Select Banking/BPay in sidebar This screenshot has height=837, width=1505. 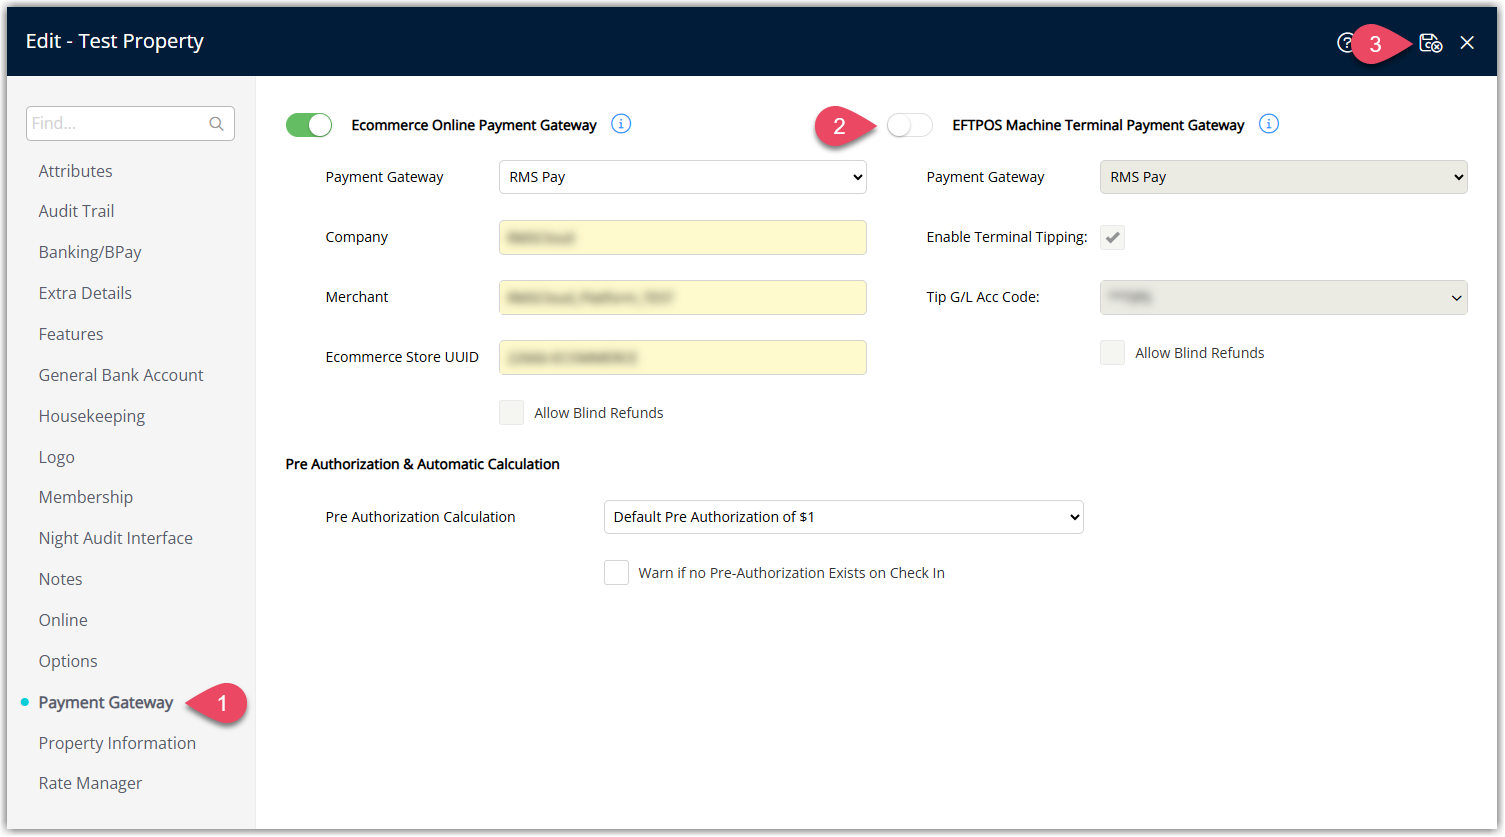pos(90,252)
